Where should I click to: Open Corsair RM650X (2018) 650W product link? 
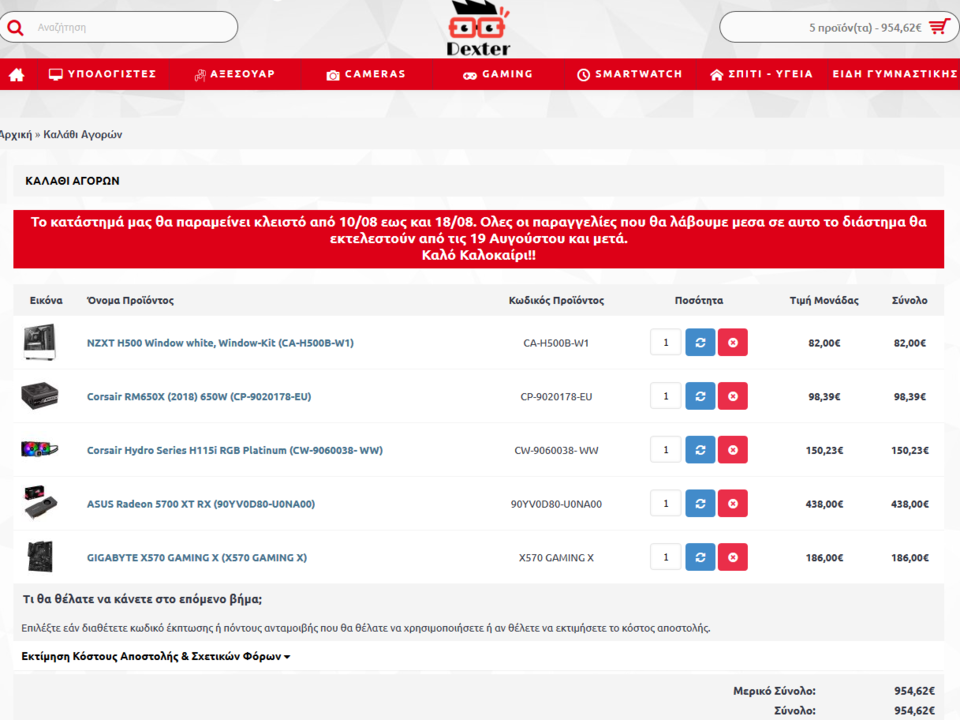[199, 397]
